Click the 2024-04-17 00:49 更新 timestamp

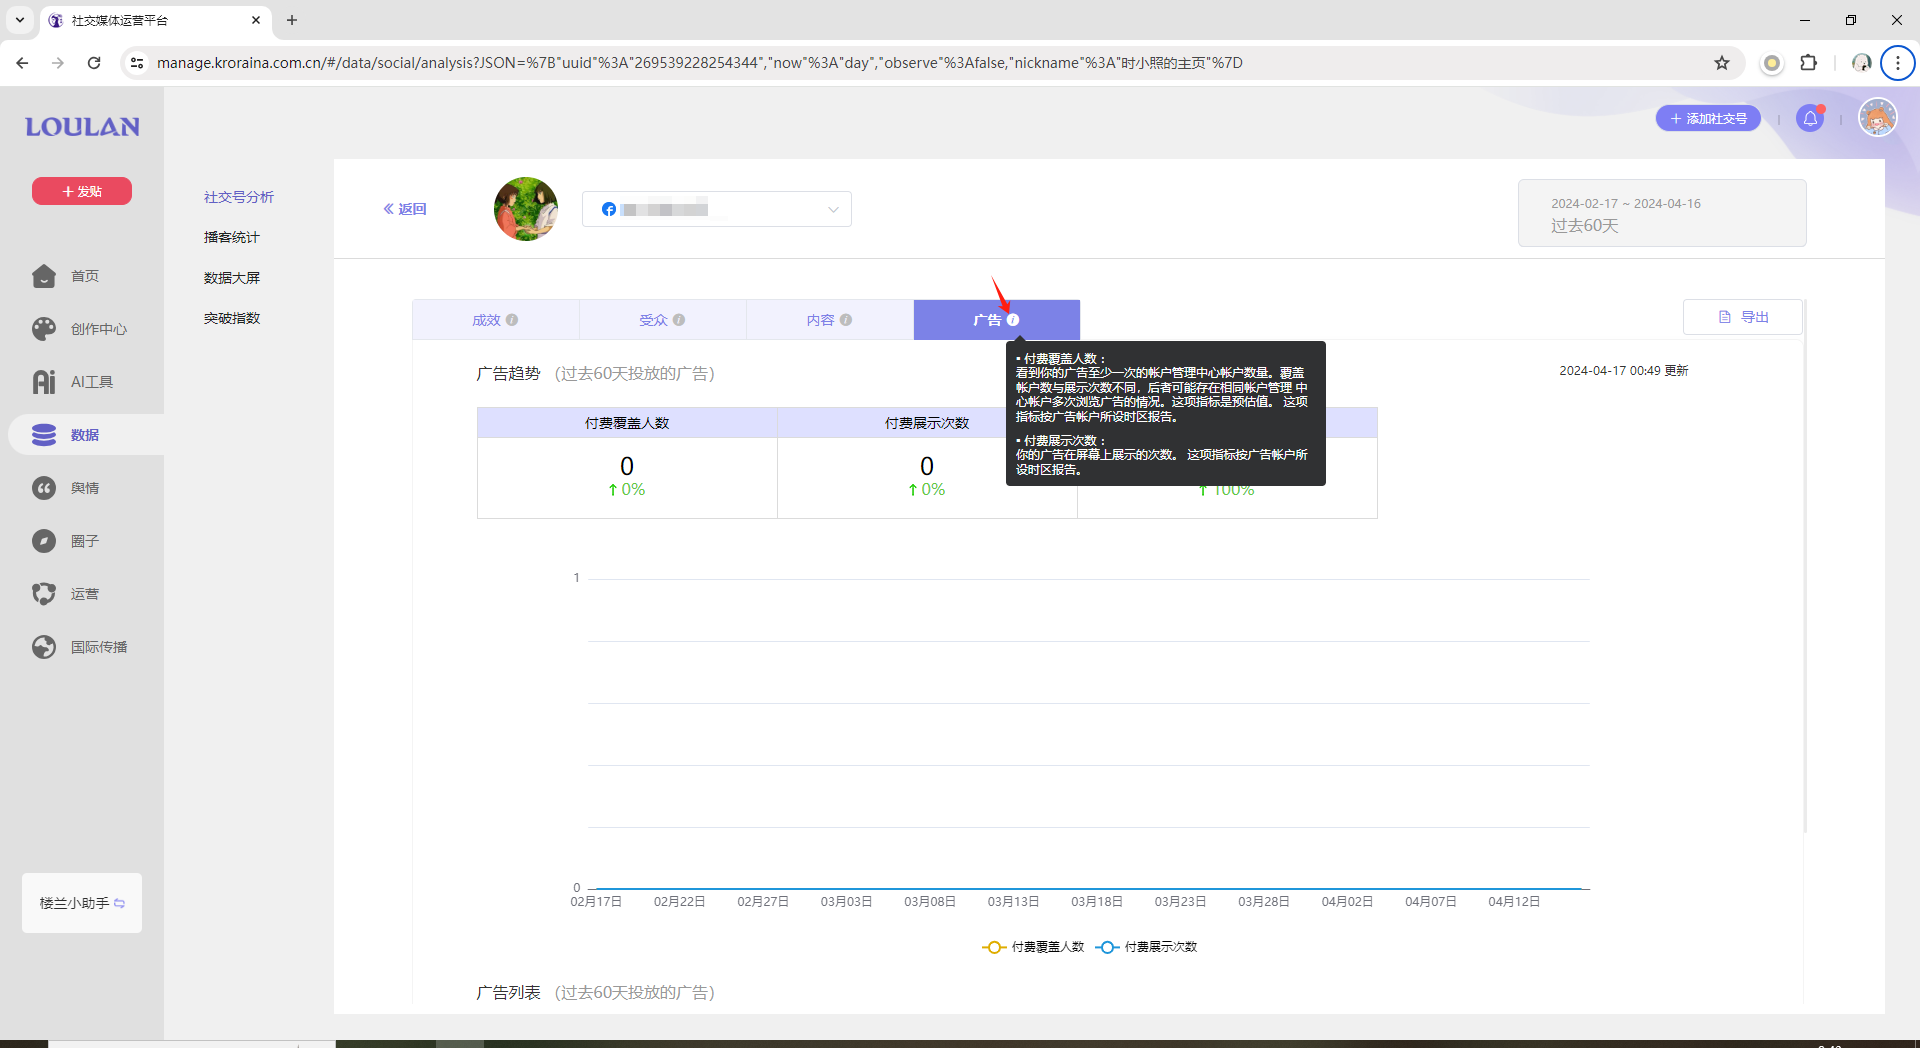click(1624, 371)
